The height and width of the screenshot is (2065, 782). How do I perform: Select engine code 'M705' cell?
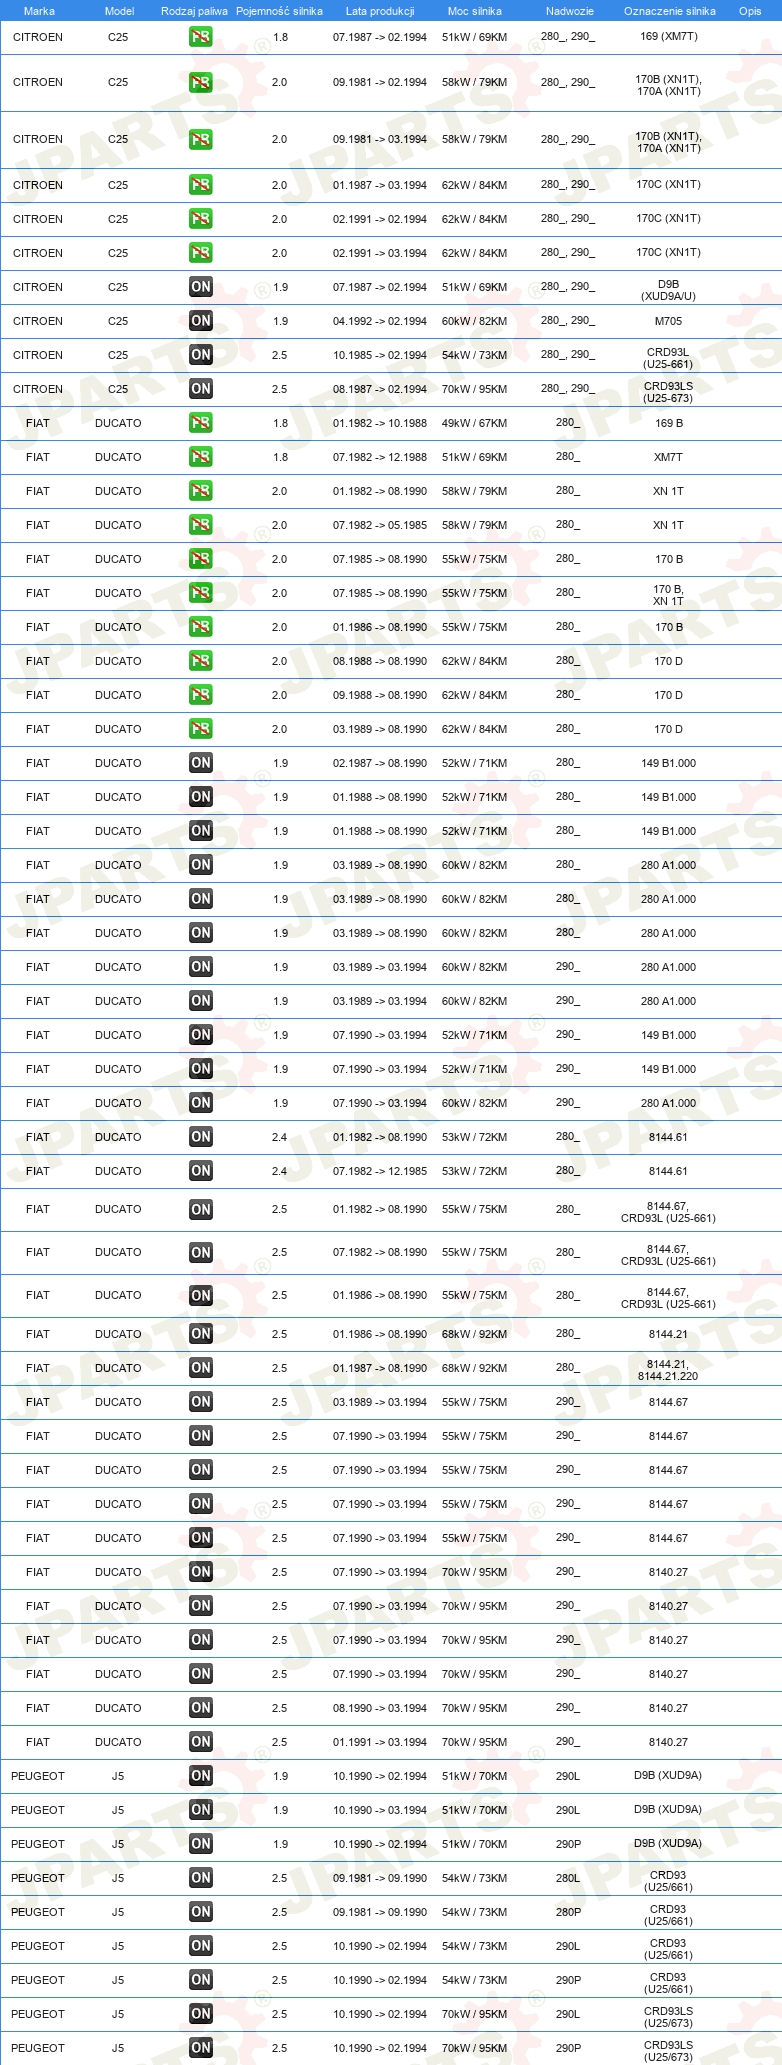point(669,321)
